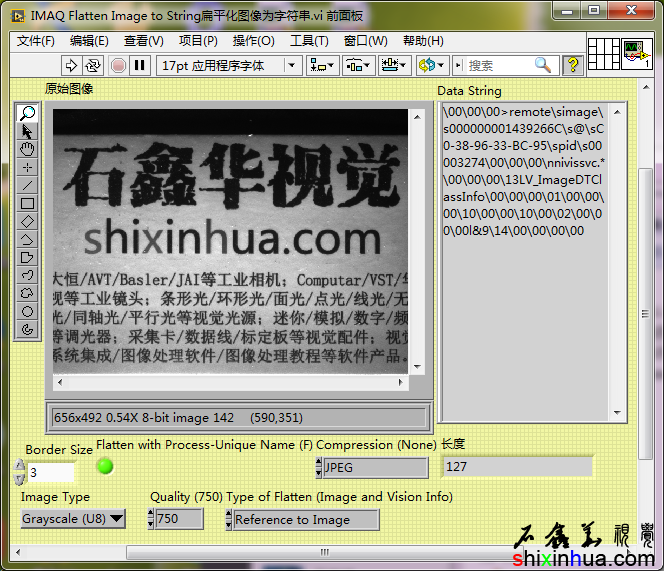Click the Quality 750 field
This screenshot has height=571, width=664.
coord(179,519)
